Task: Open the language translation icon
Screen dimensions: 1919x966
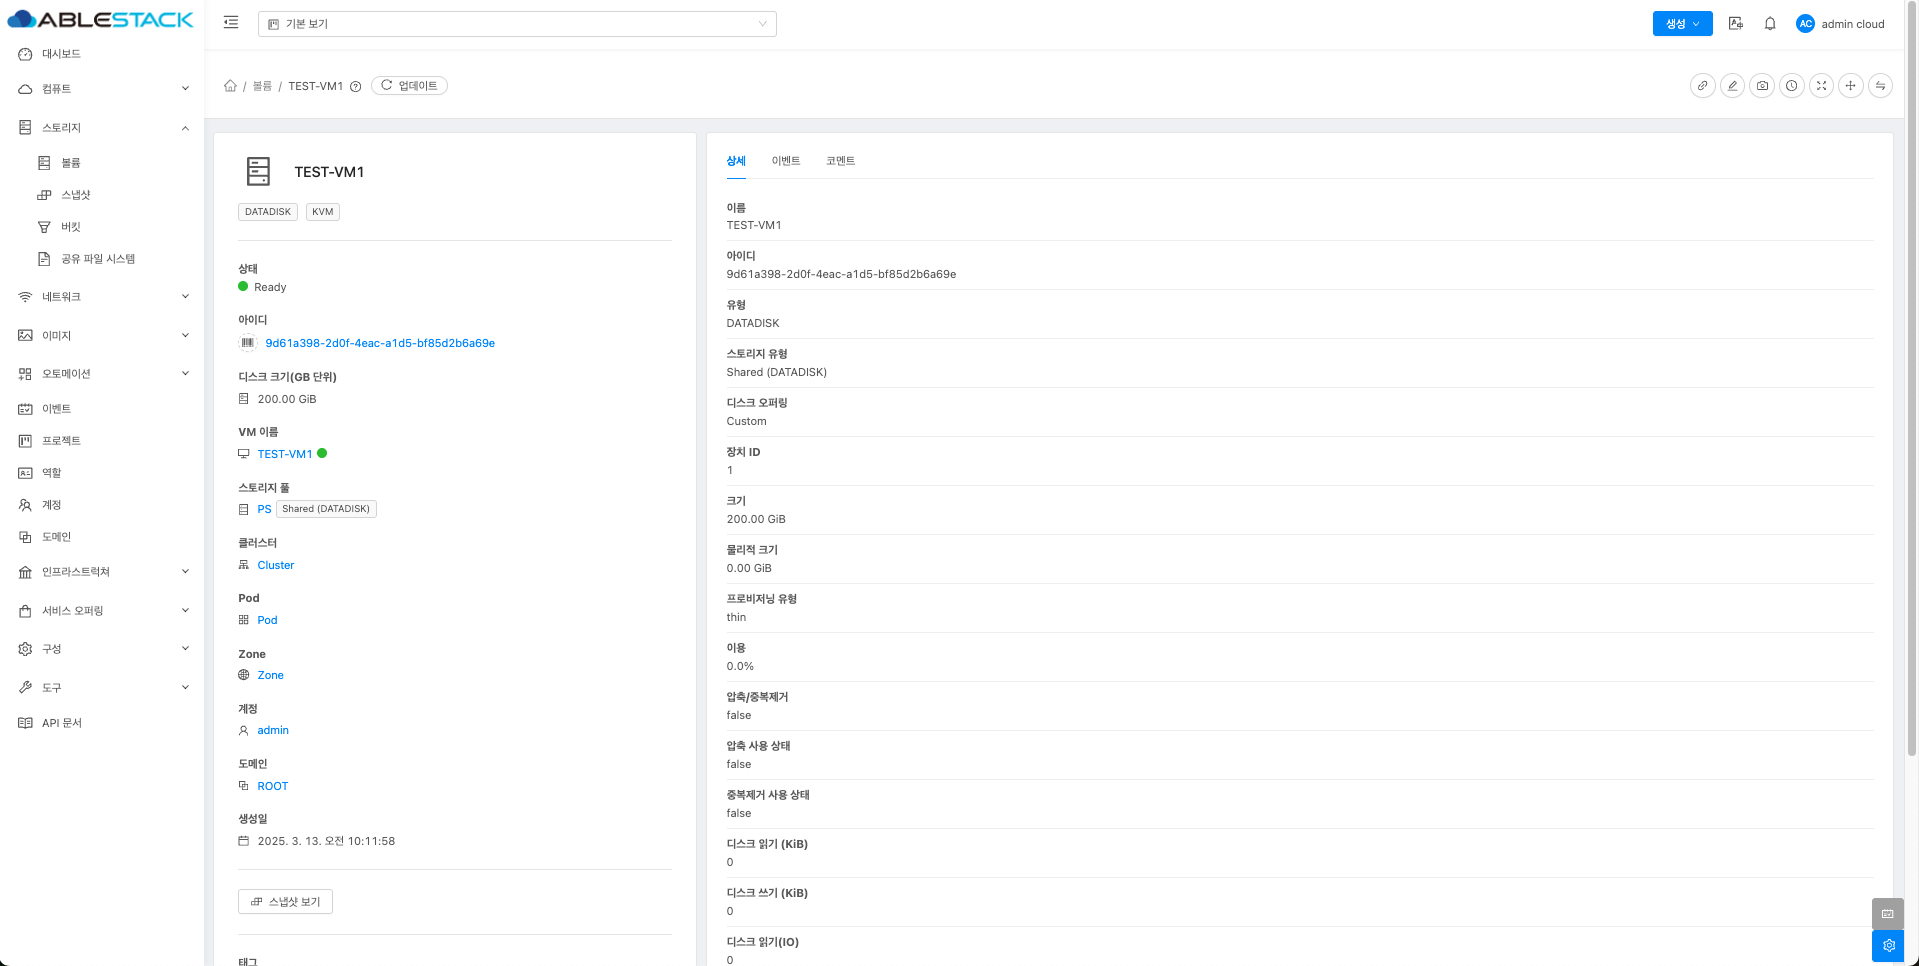Action: 1736,24
